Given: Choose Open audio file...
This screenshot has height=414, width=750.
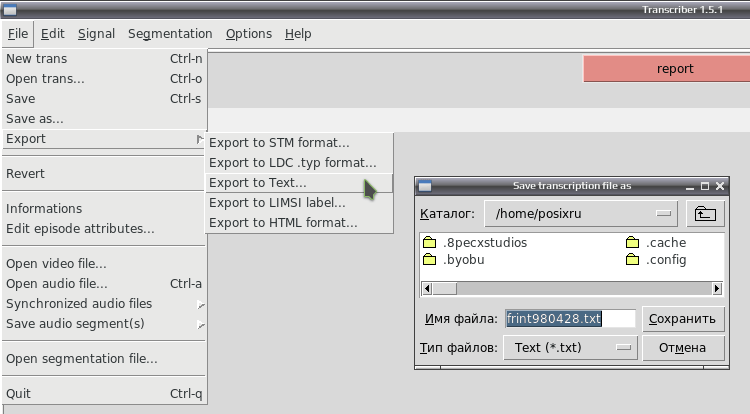Looking at the screenshot, I should click(x=104, y=284).
